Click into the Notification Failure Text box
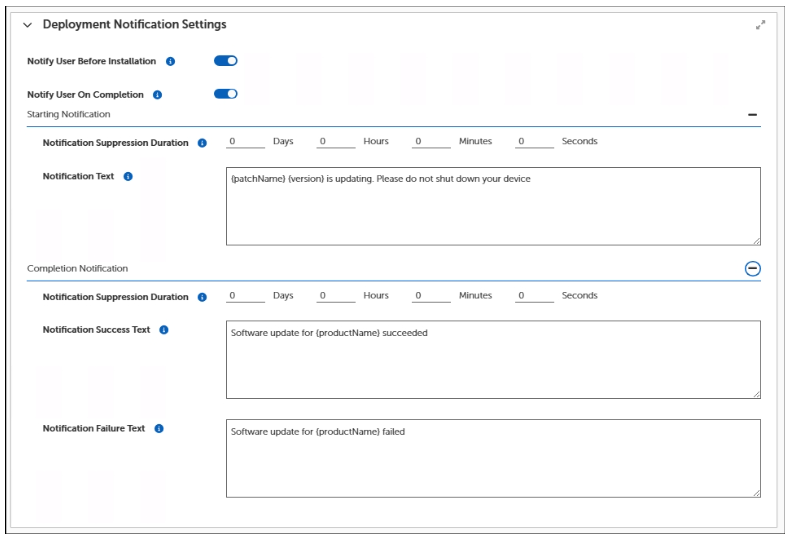Screen dimensions: 792x537 point(492,458)
